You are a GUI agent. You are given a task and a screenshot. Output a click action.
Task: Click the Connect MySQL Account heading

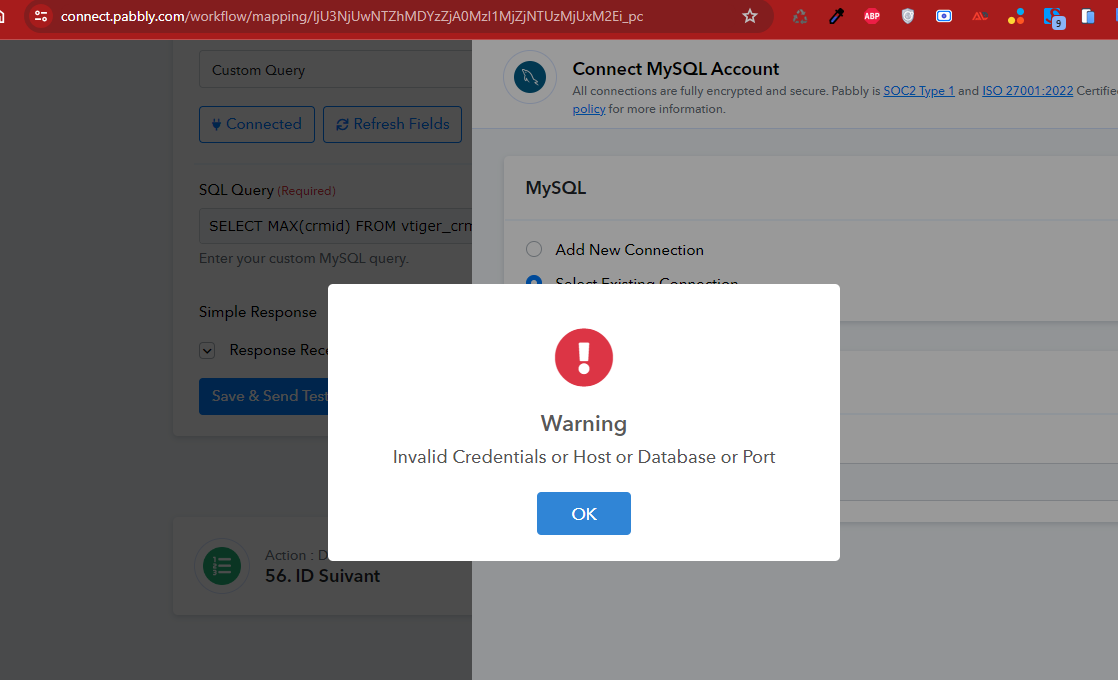pyautogui.click(x=675, y=69)
